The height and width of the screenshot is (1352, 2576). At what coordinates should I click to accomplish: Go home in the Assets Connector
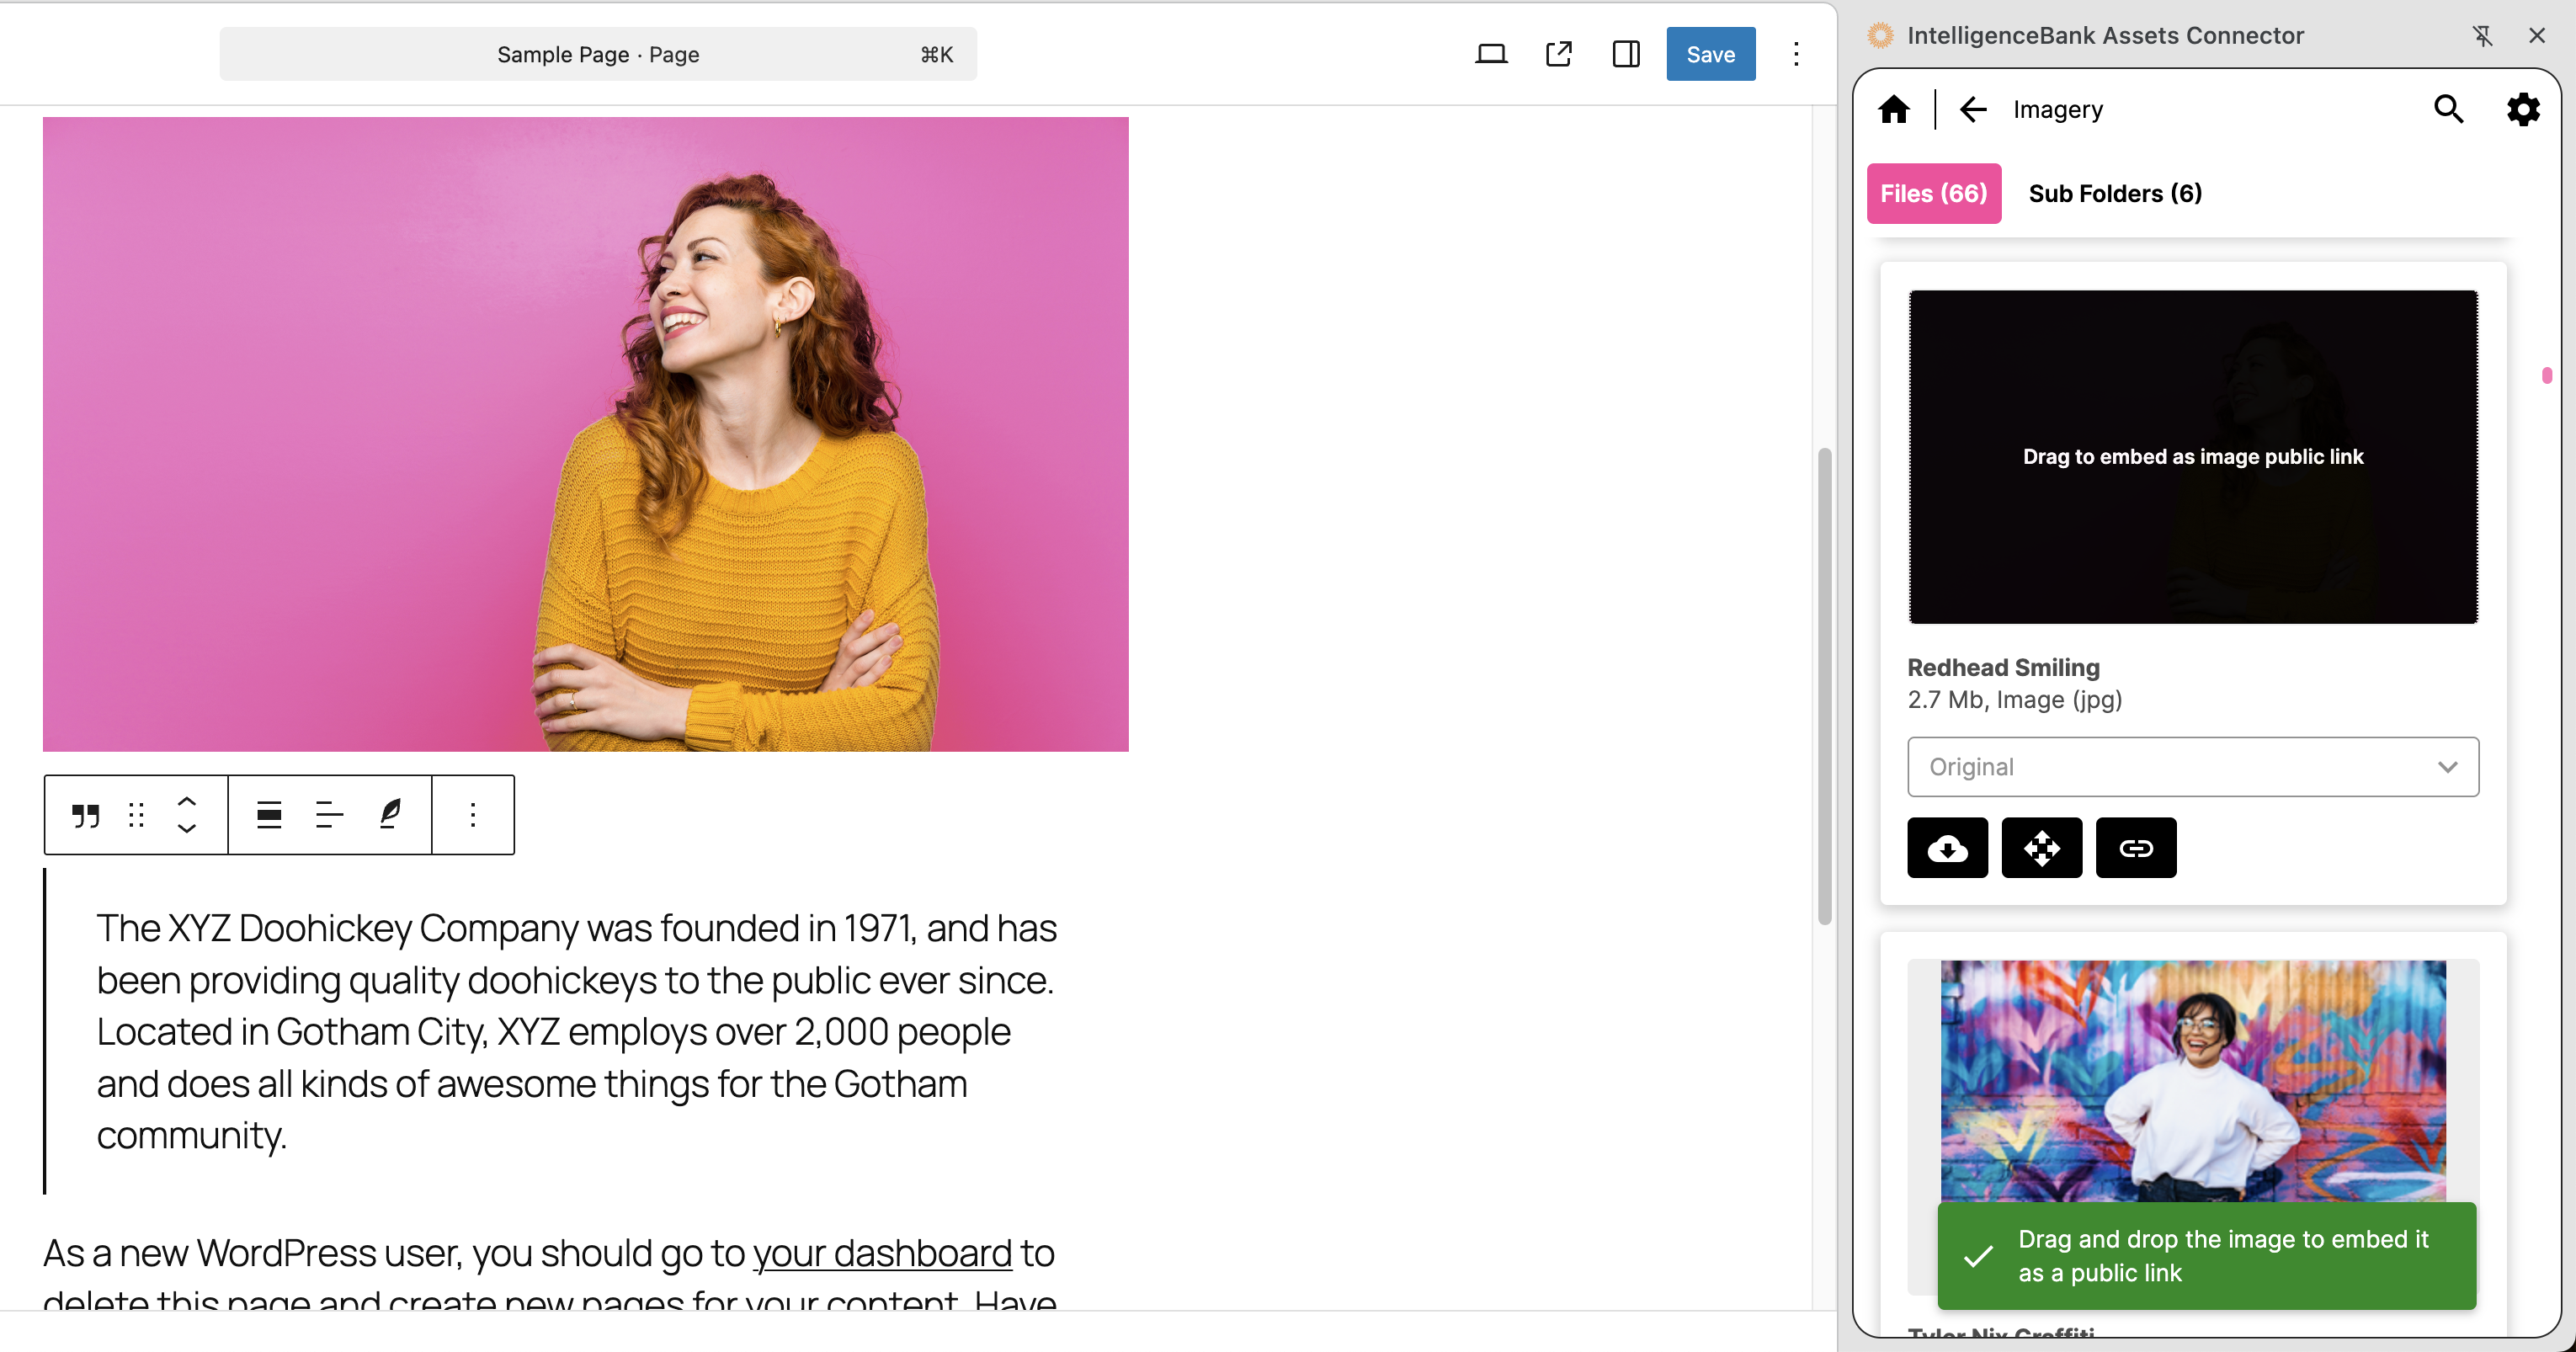click(x=1894, y=109)
